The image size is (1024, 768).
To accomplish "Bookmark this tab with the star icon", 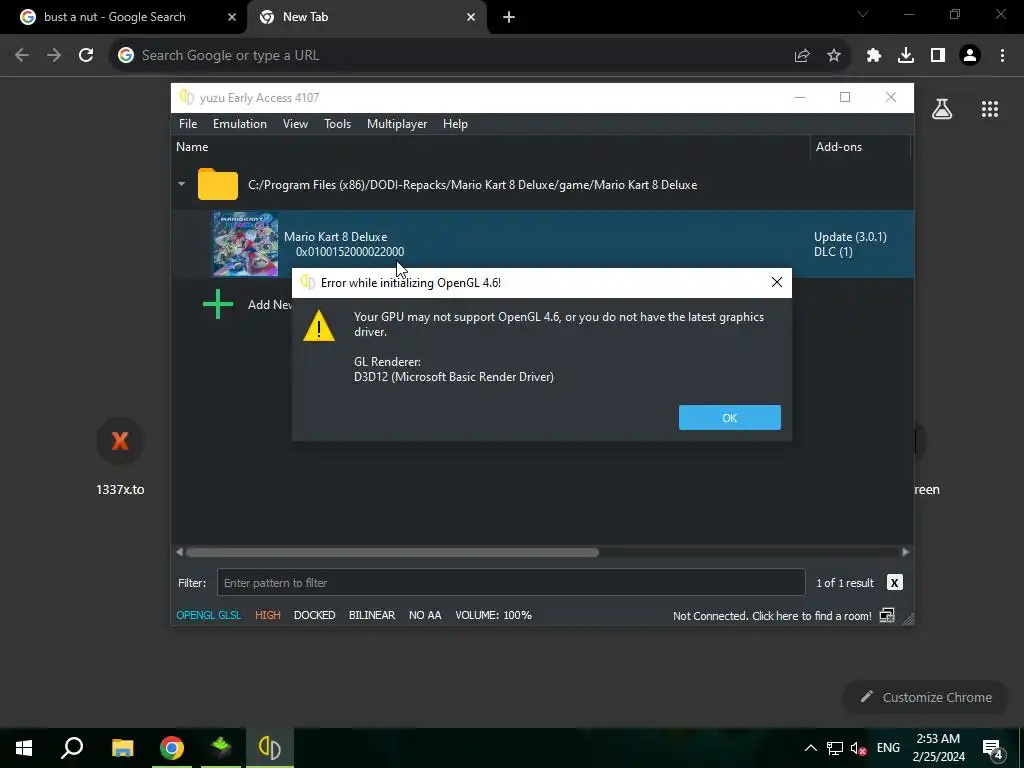I will click(x=834, y=56).
